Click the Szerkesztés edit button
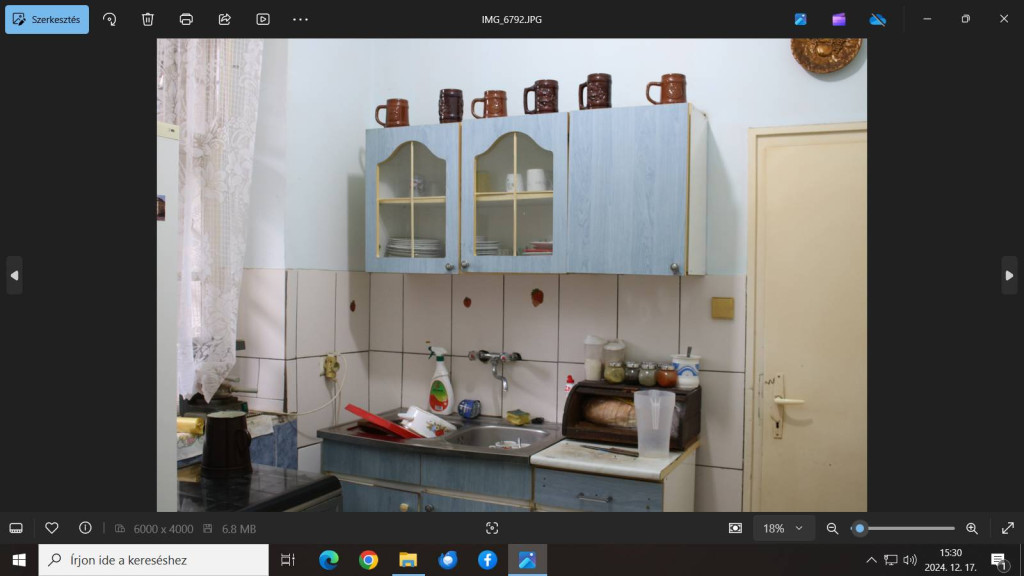This screenshot has width=1024, height=576. 47,19
